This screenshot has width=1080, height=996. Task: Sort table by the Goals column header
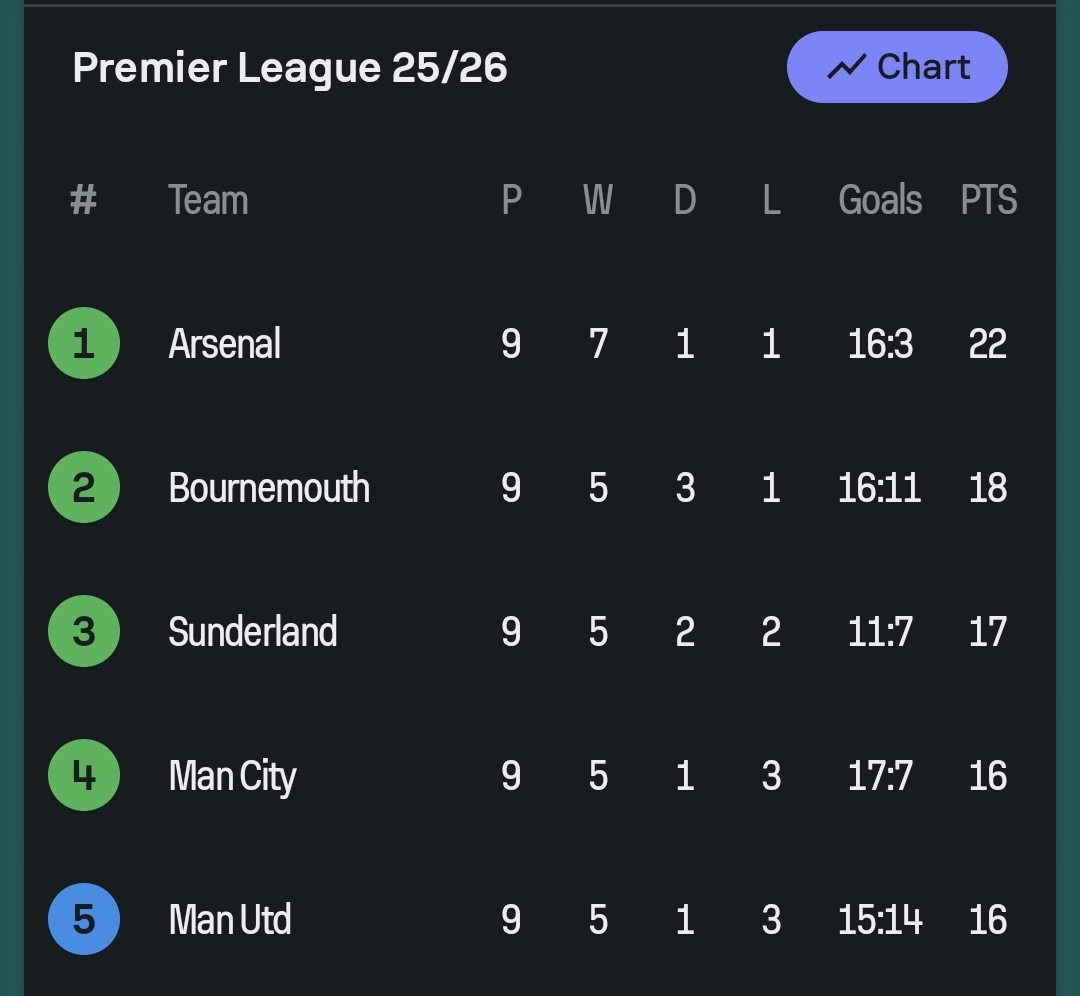coord(880,200)
